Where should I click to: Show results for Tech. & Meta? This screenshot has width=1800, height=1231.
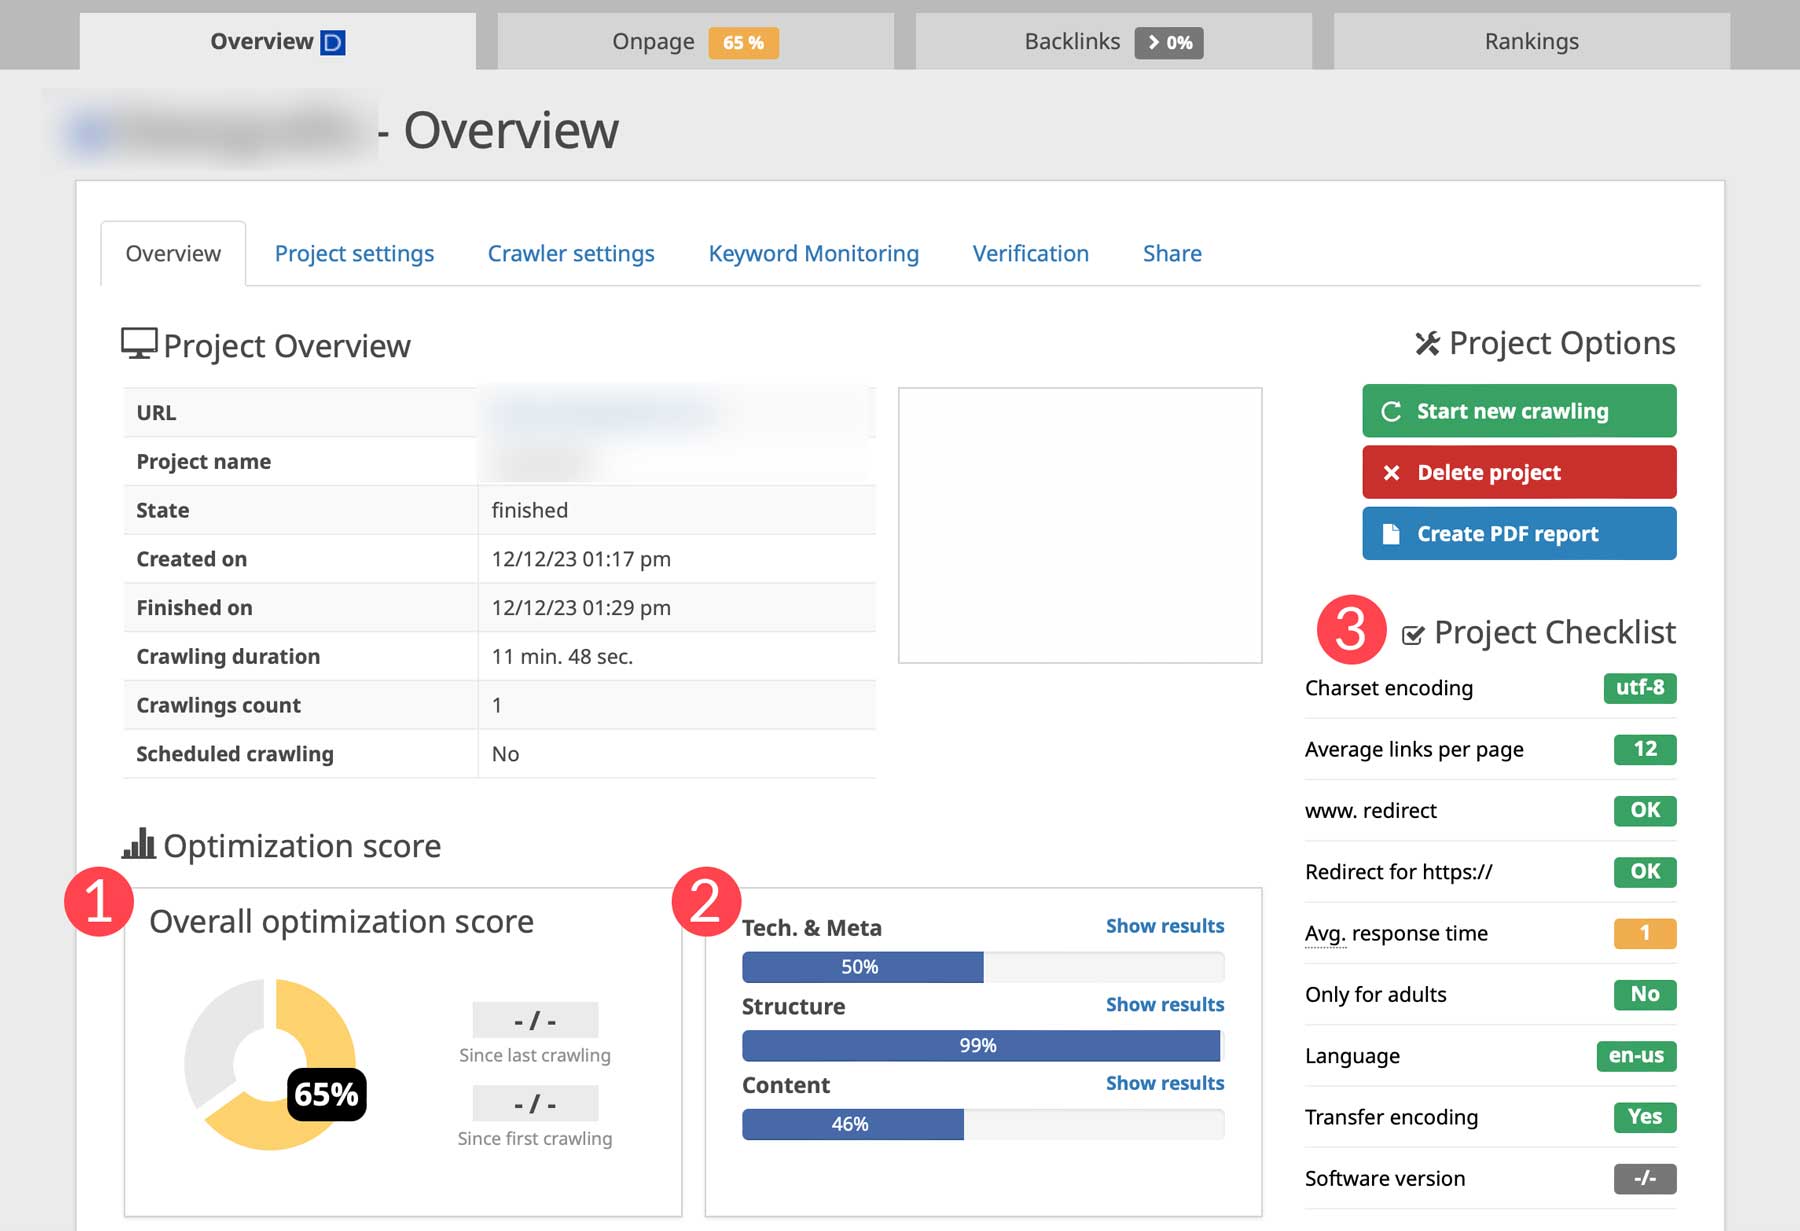[1164, 926]
